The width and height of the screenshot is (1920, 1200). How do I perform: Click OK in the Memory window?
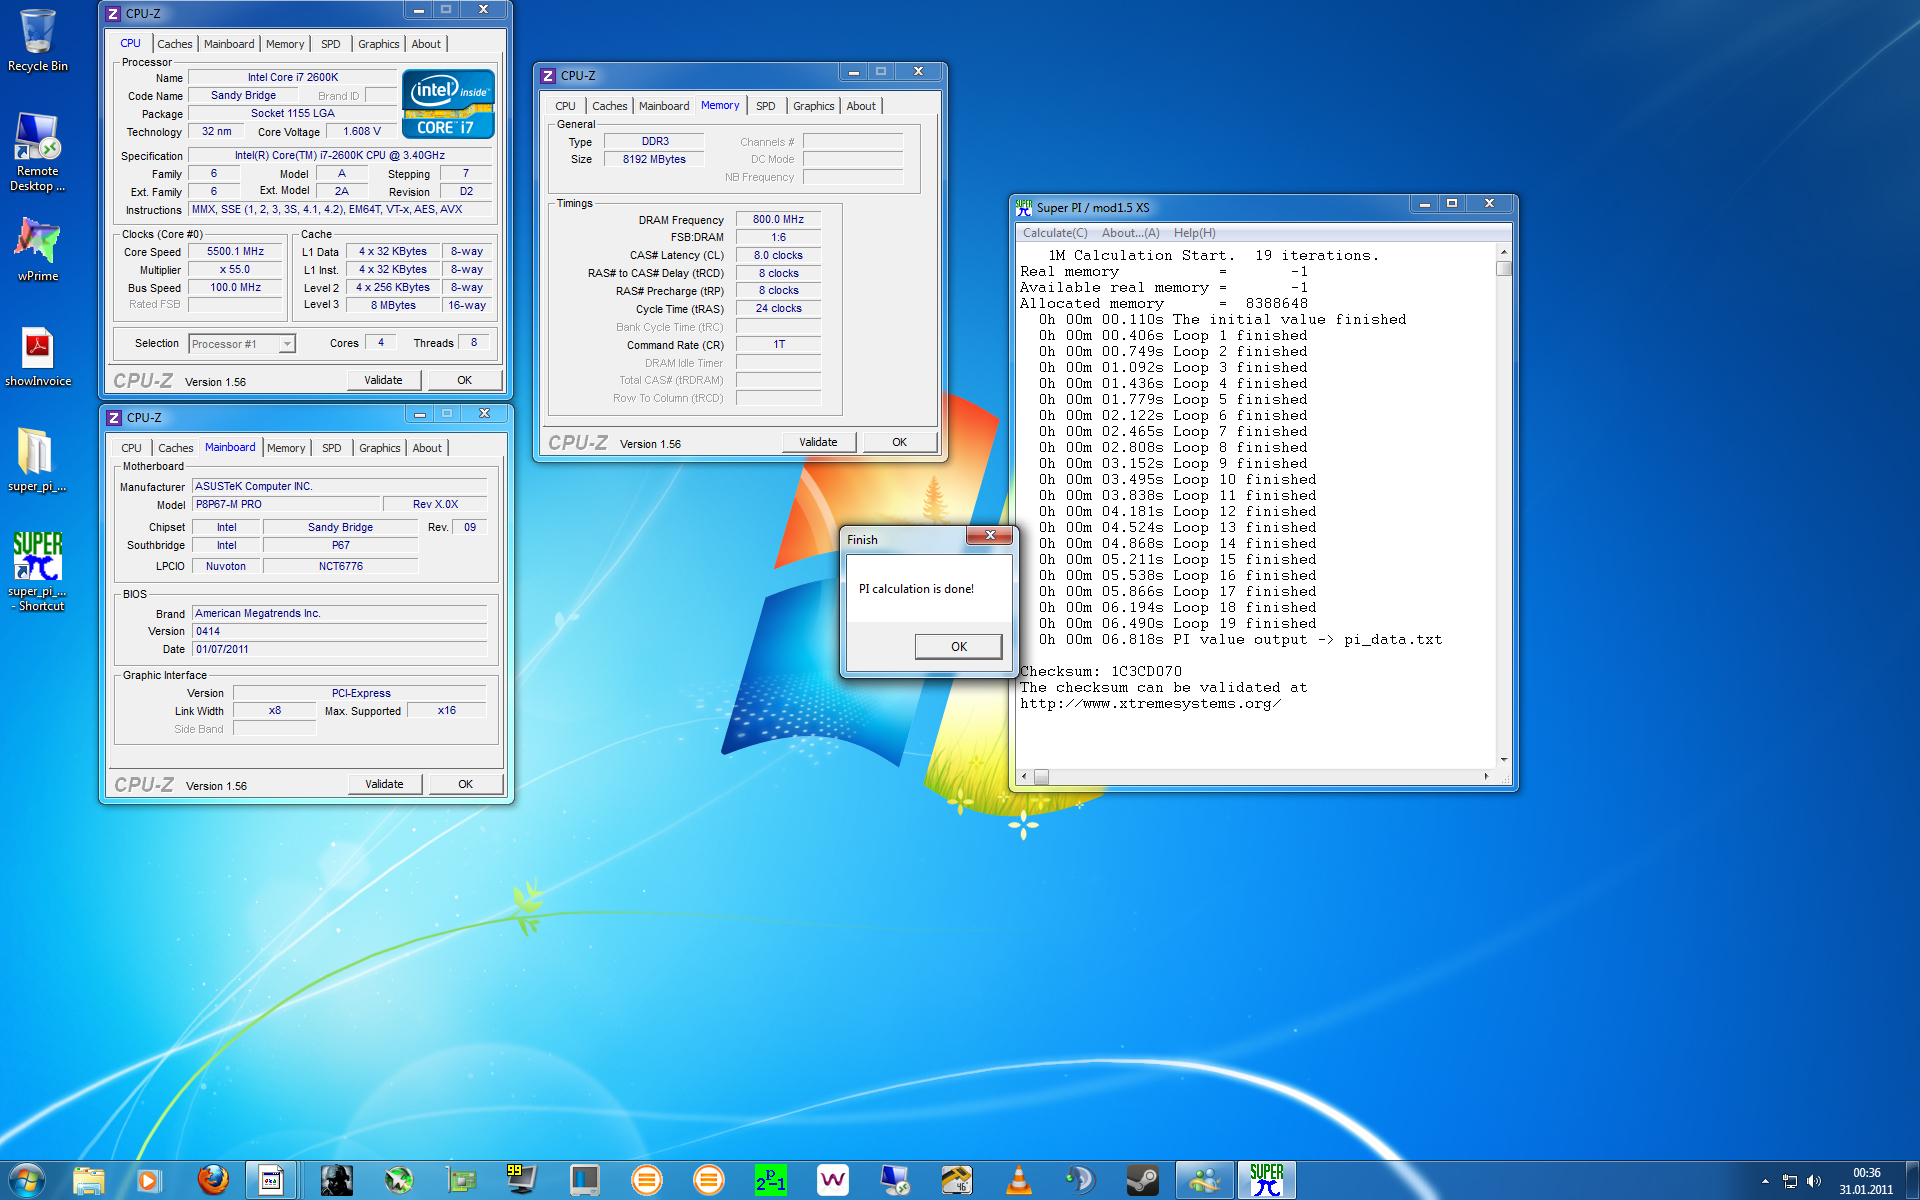click(899, 442)
